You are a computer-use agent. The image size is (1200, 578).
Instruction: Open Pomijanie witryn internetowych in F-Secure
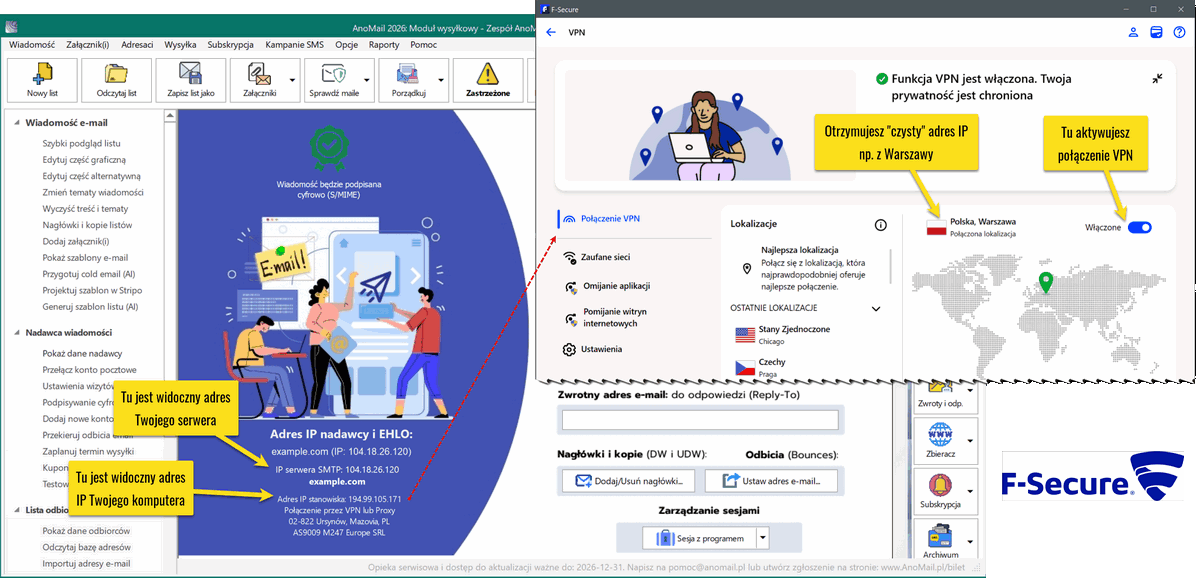607,318
